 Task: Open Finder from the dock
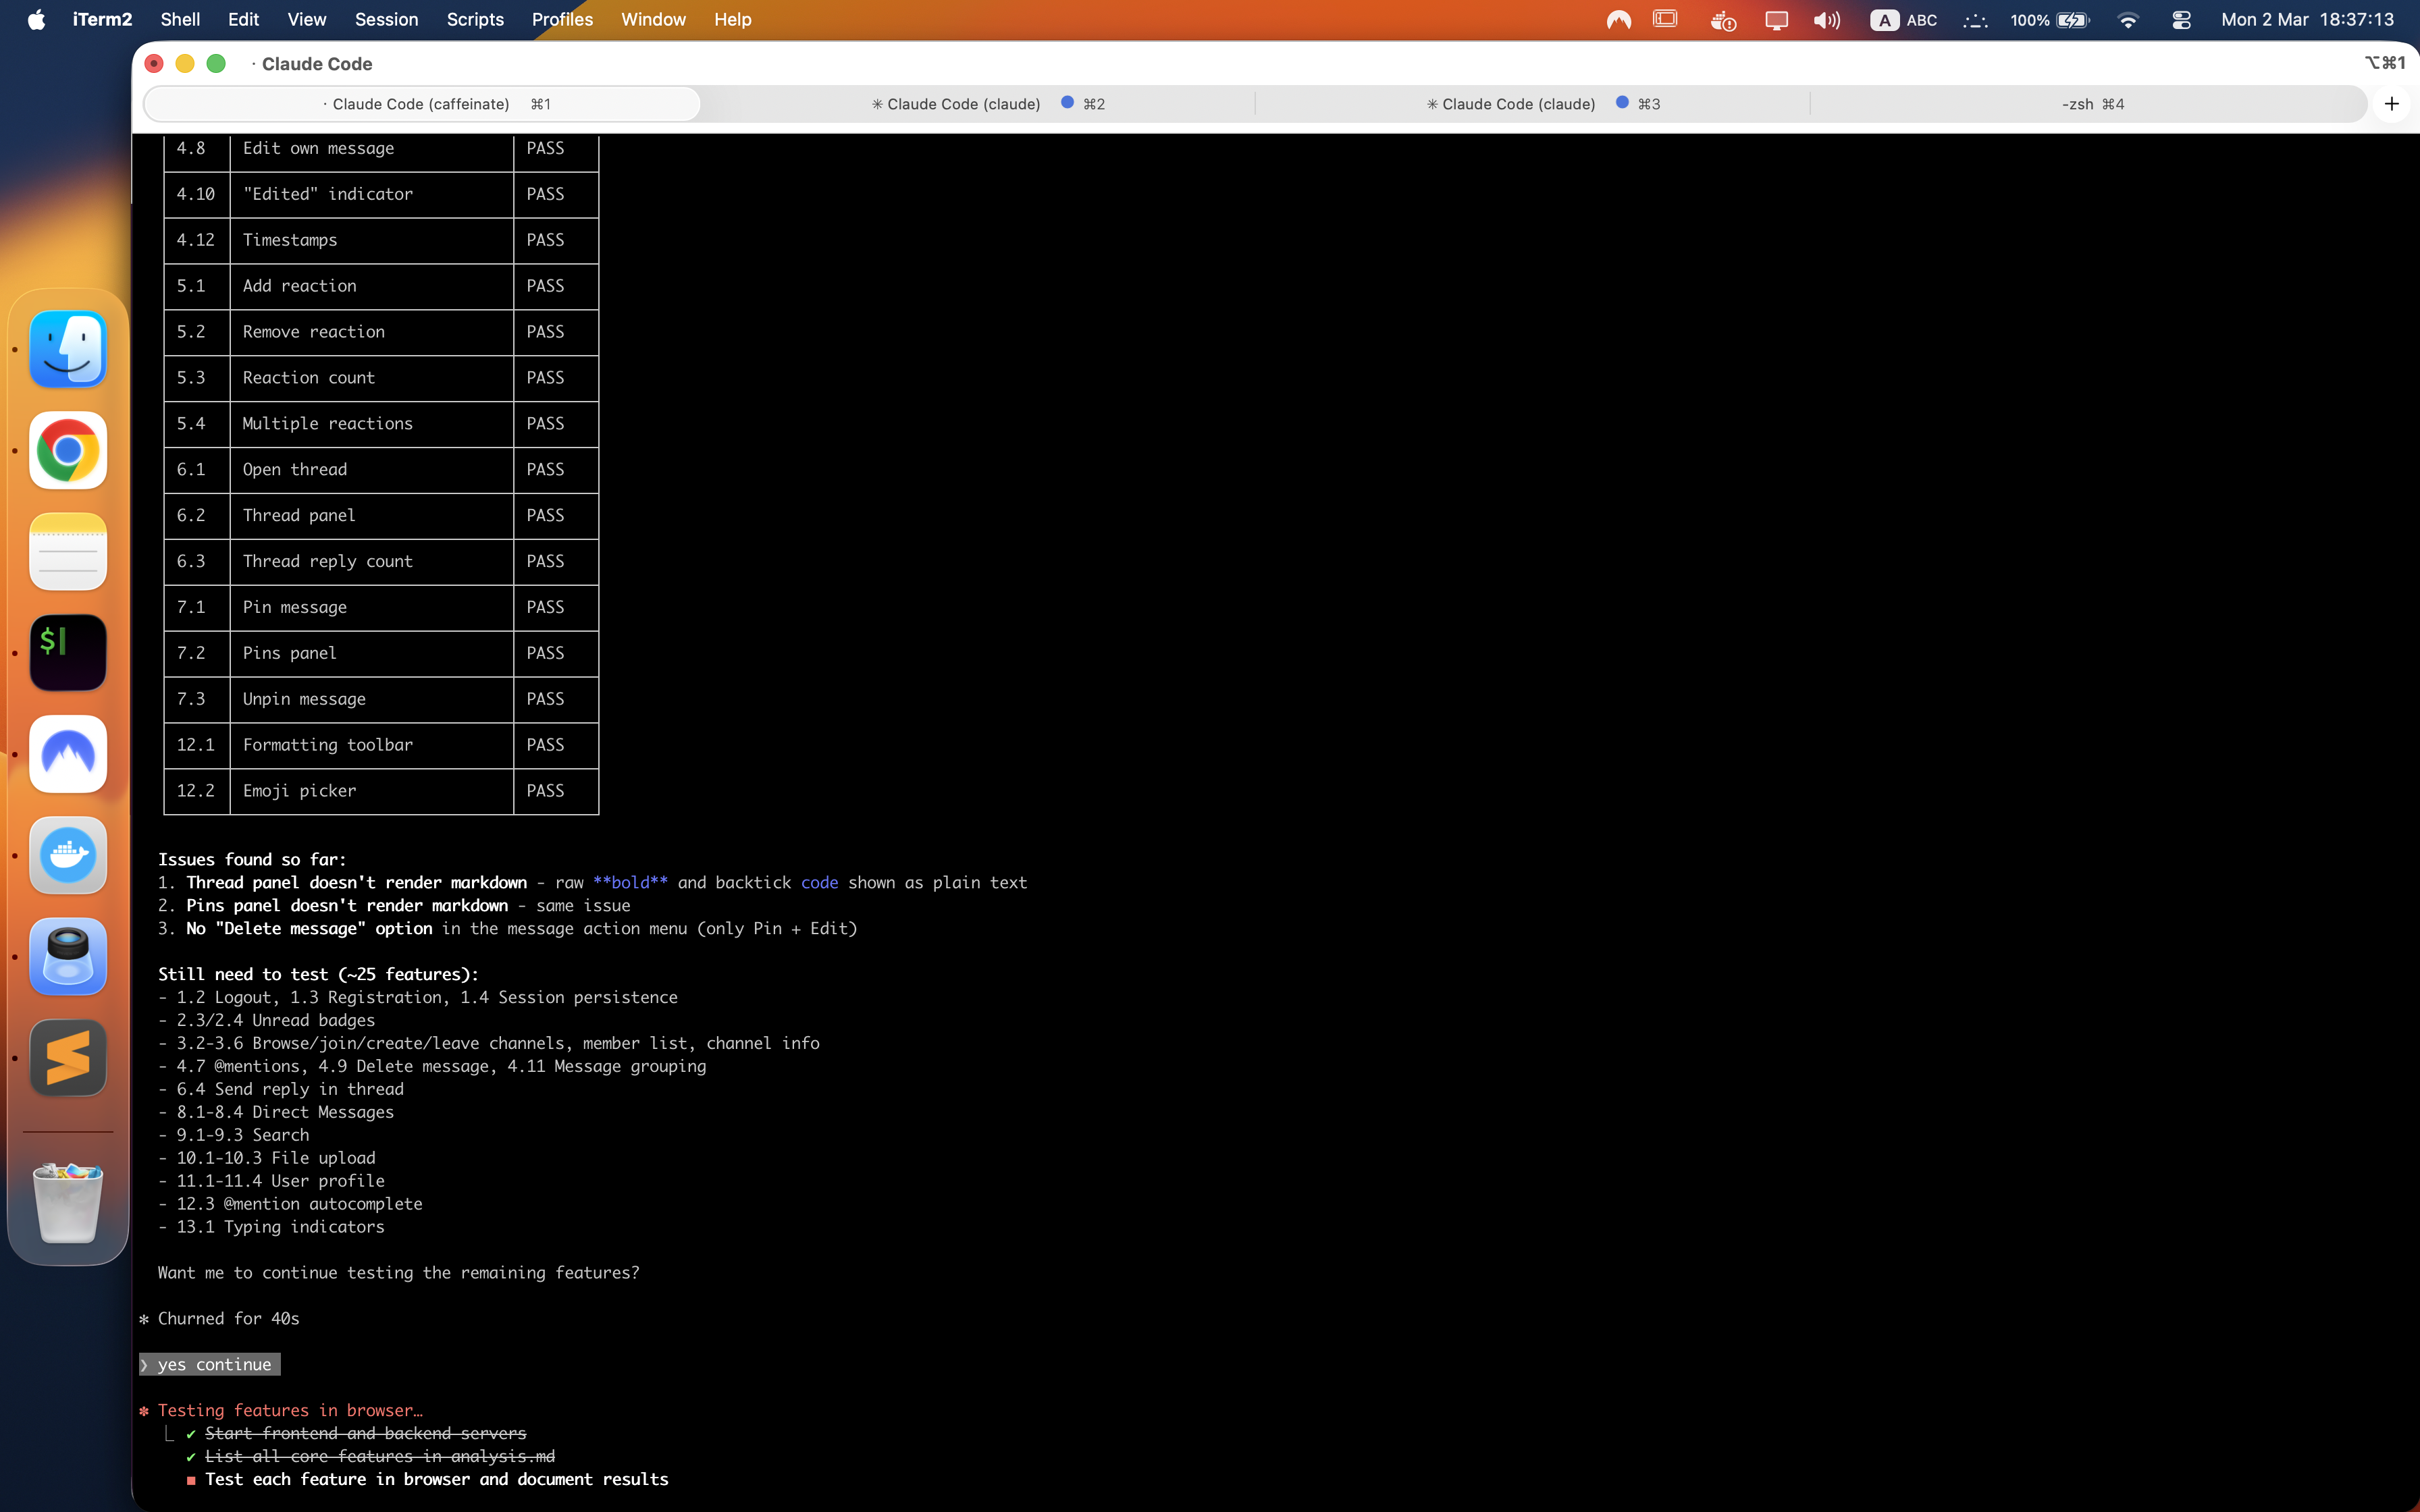pos(68,350)
